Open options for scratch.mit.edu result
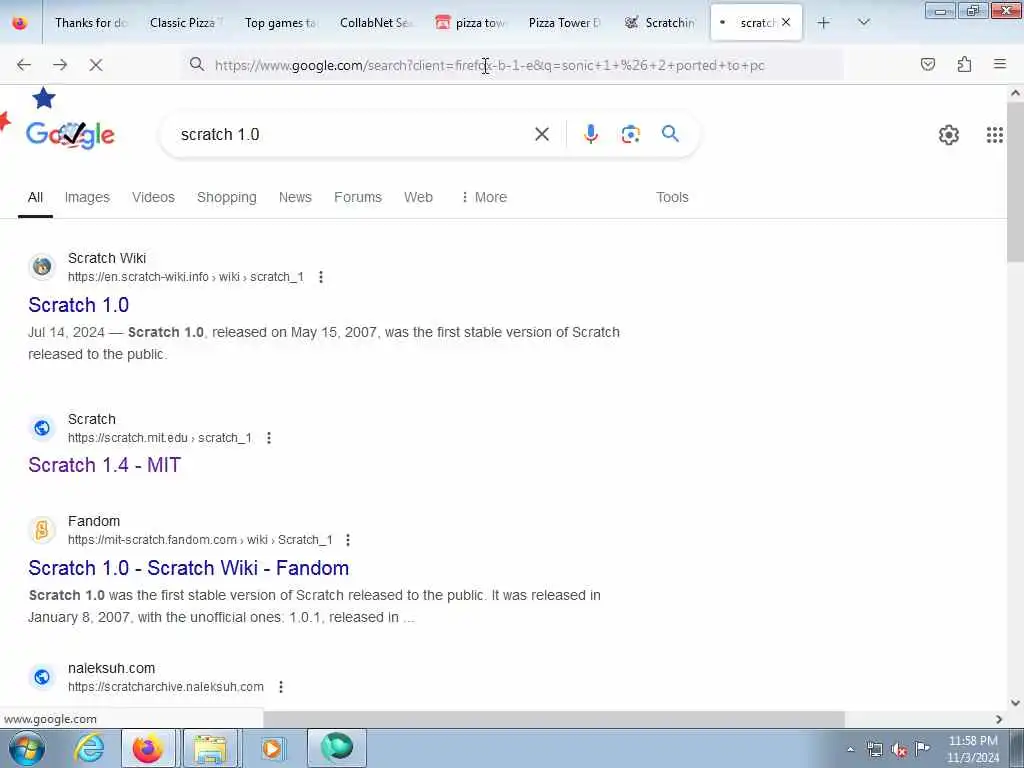This screenshot has width=1024, height=768. click(x=269, y=438)
